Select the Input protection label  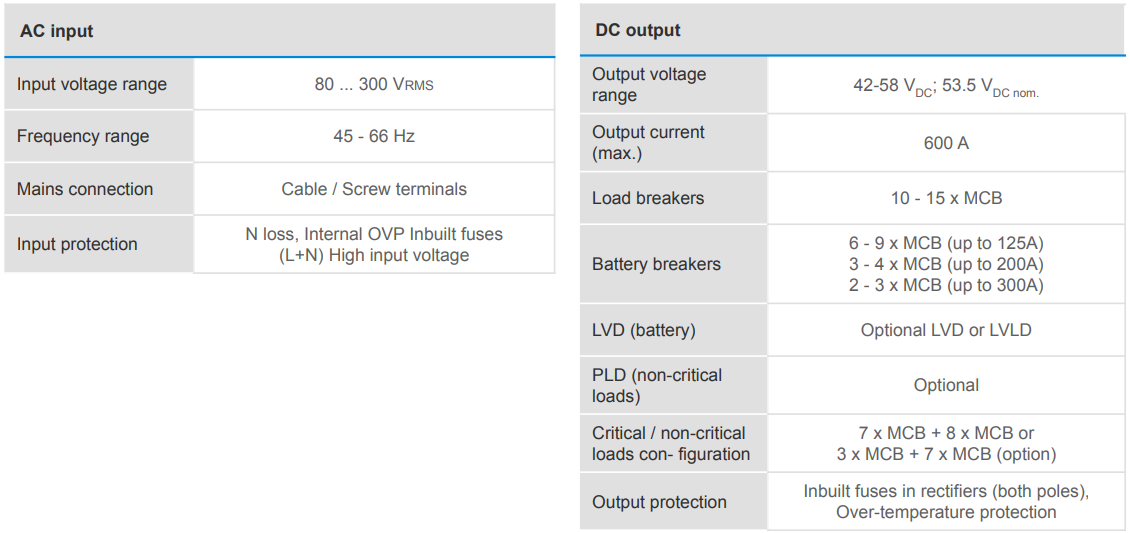[x=77, y=244]
